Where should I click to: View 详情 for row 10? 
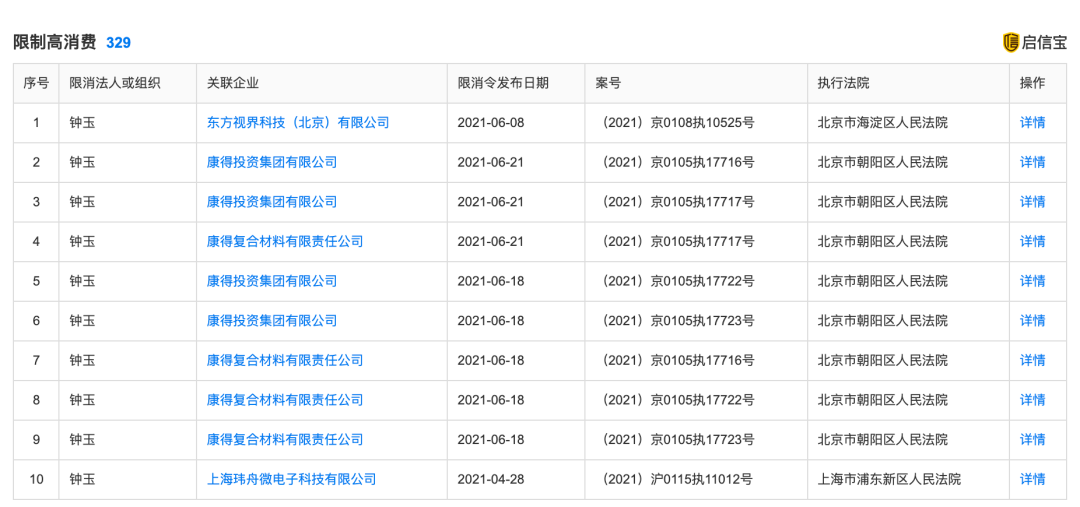[1032, 479]
